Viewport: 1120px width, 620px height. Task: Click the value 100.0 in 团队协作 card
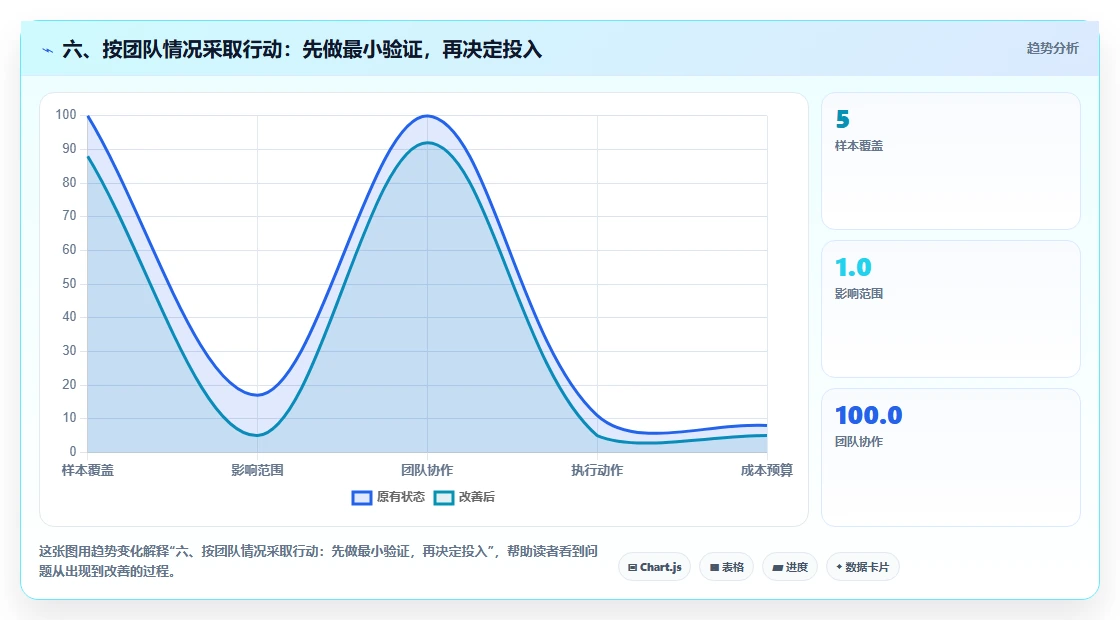[869, 415]
